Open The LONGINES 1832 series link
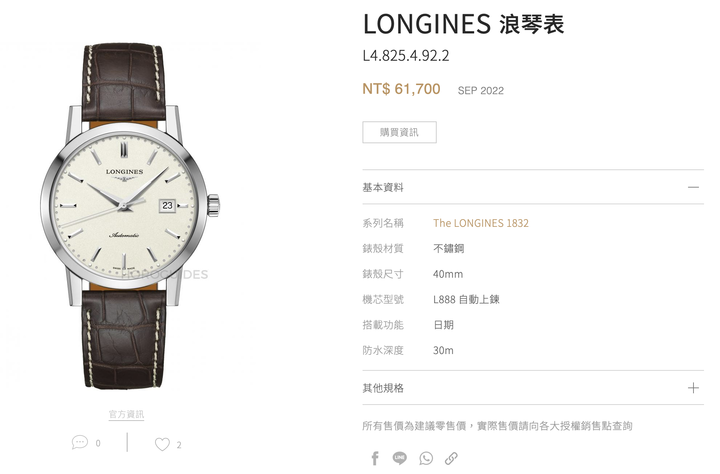The height and width of the screenshot is (474, 720). [481, 223]
